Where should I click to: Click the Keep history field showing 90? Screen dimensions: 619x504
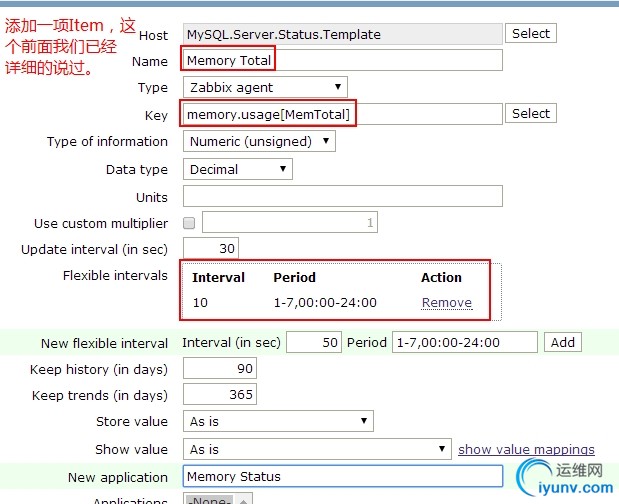coord(220,368)
